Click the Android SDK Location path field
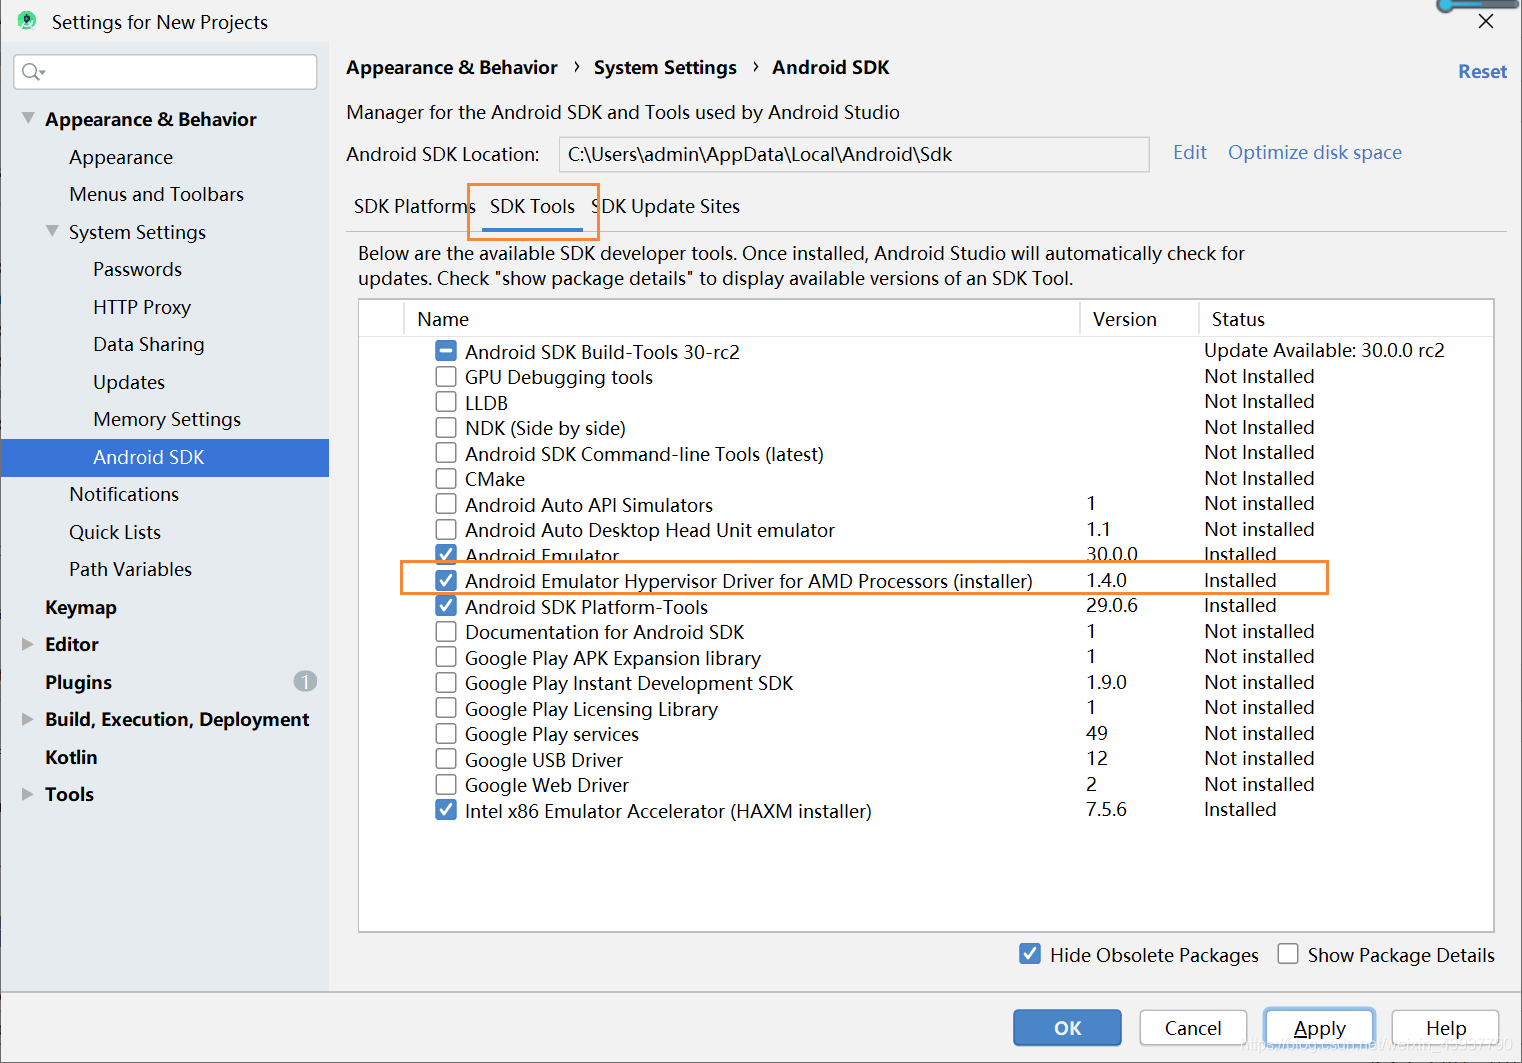 pyautogui.click(x=854, y=154)
